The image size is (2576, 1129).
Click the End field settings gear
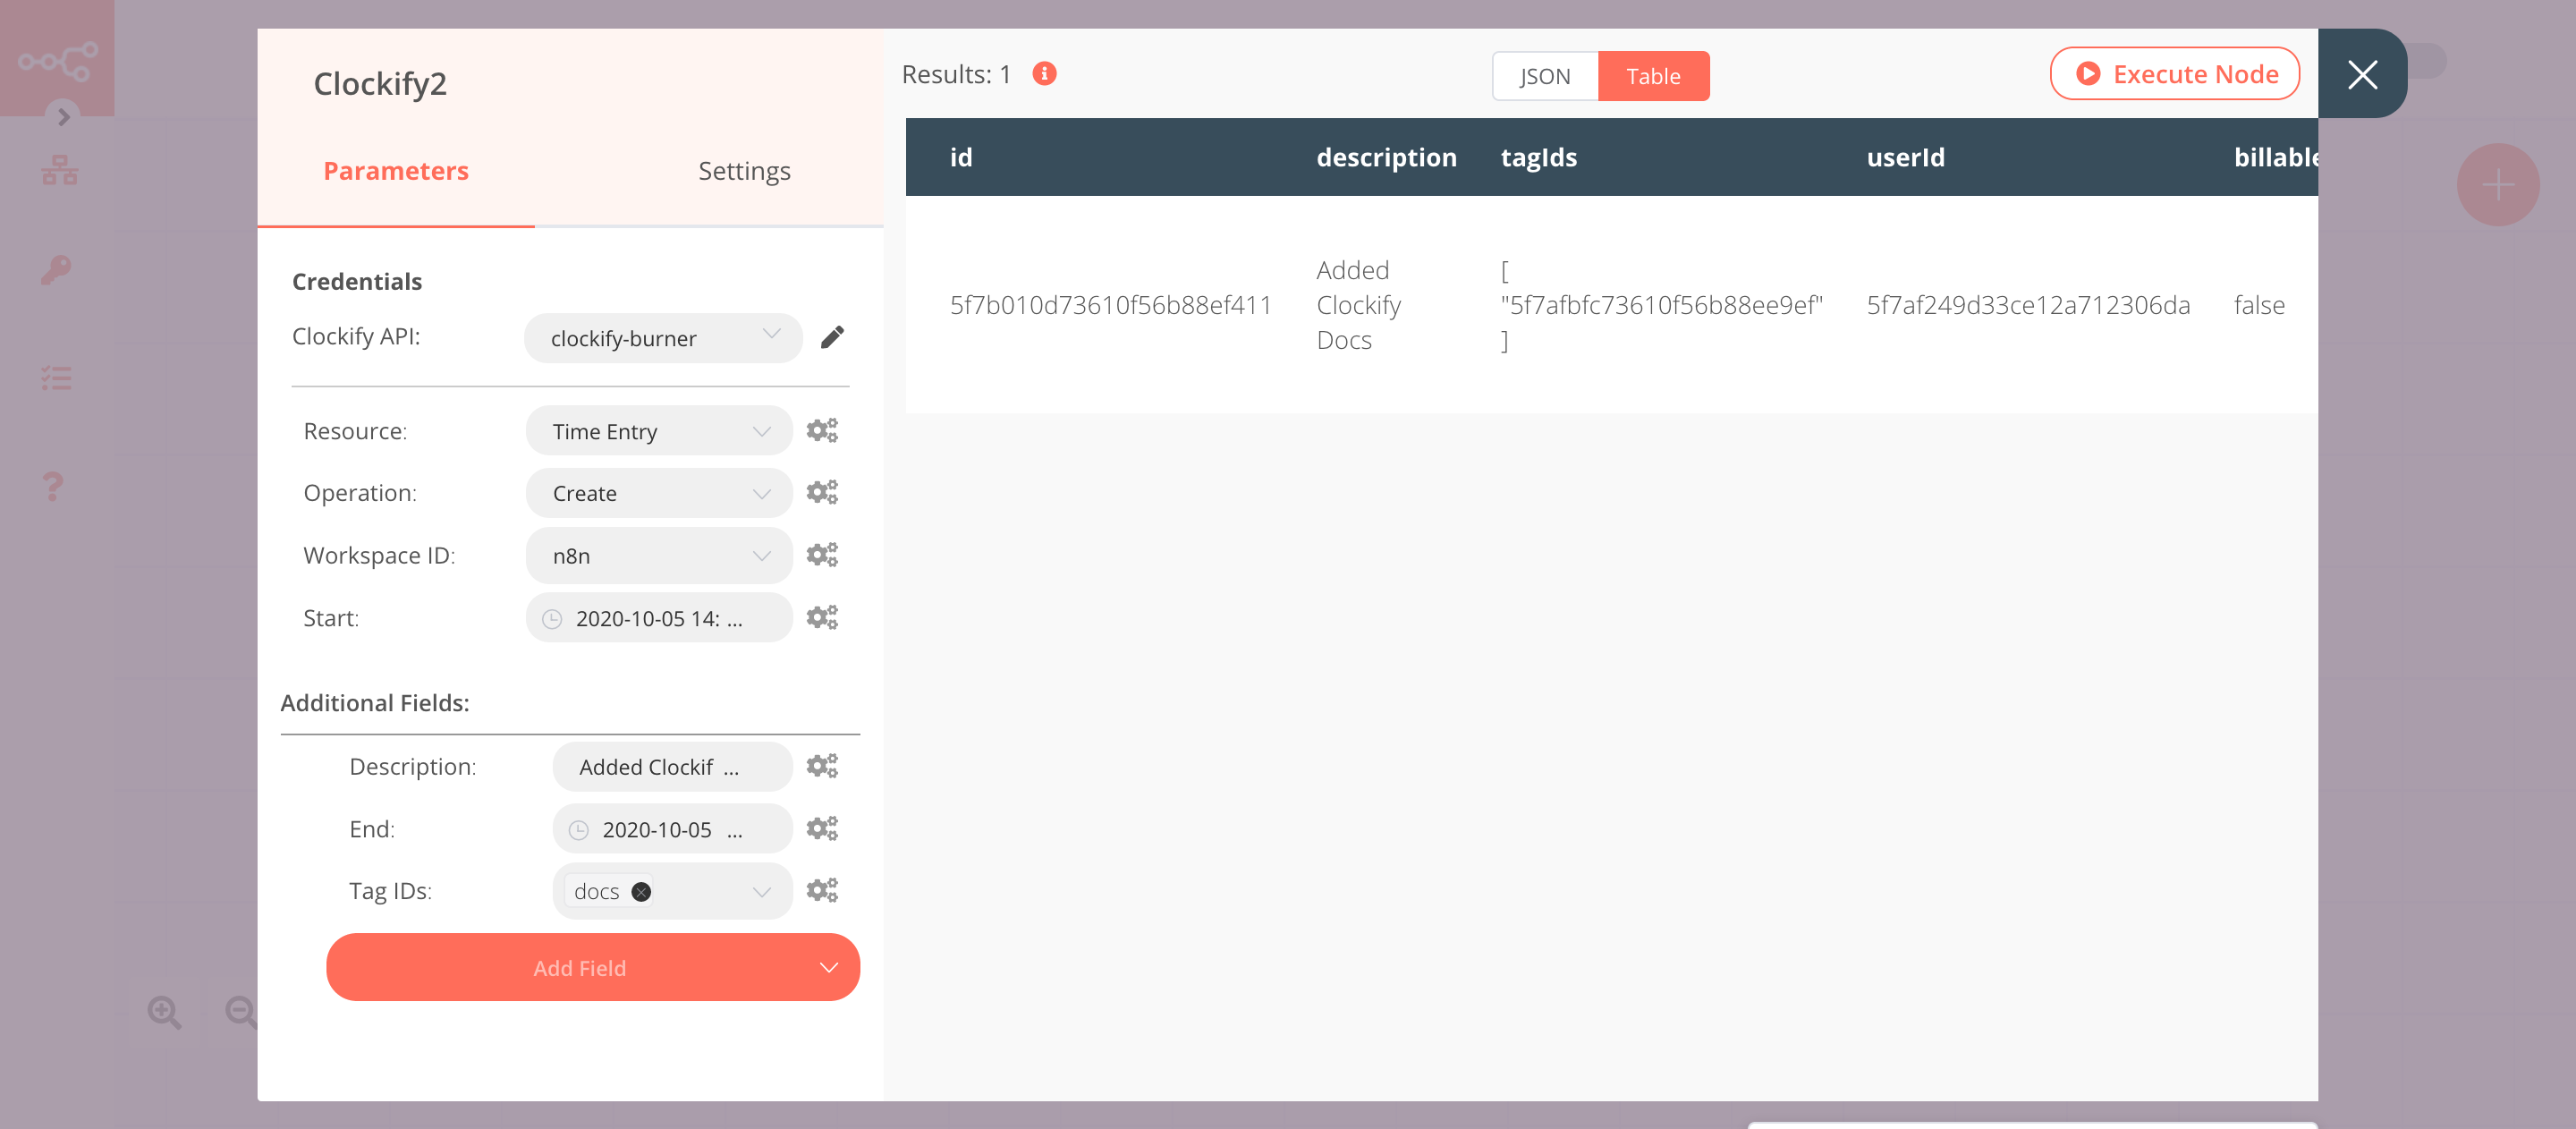[x=821, y=827]
